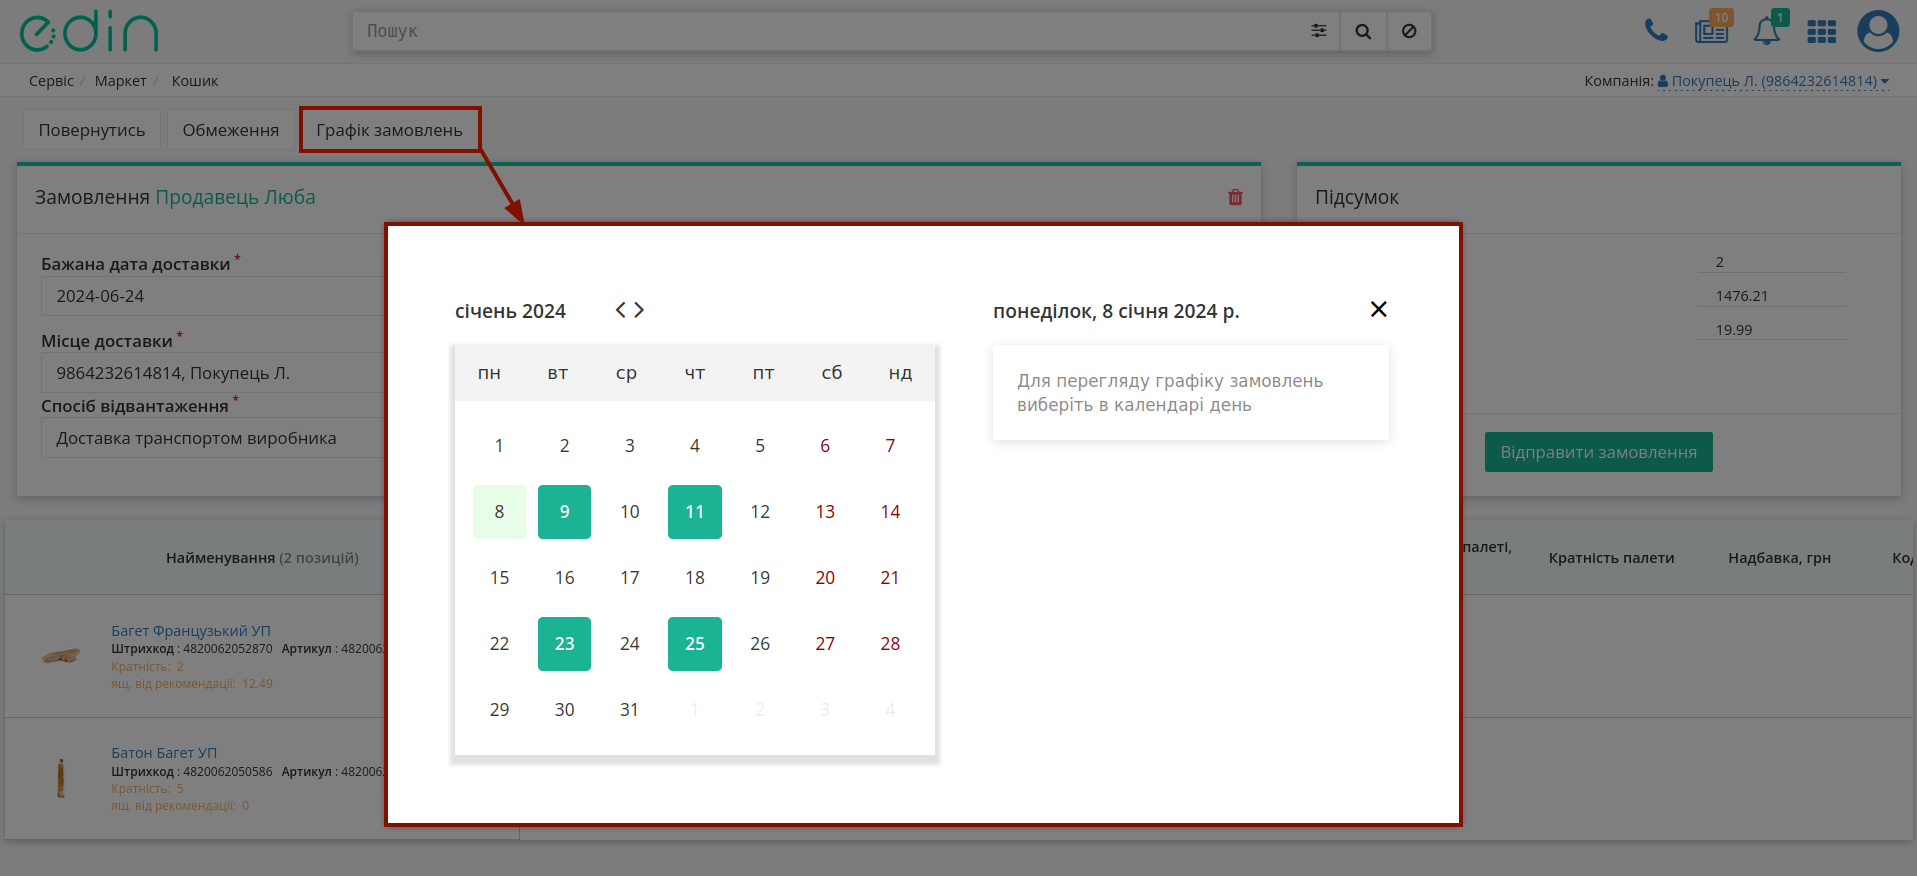Select date 22 in calendar
Screen dimensions: 1917x876
(499, 644)
